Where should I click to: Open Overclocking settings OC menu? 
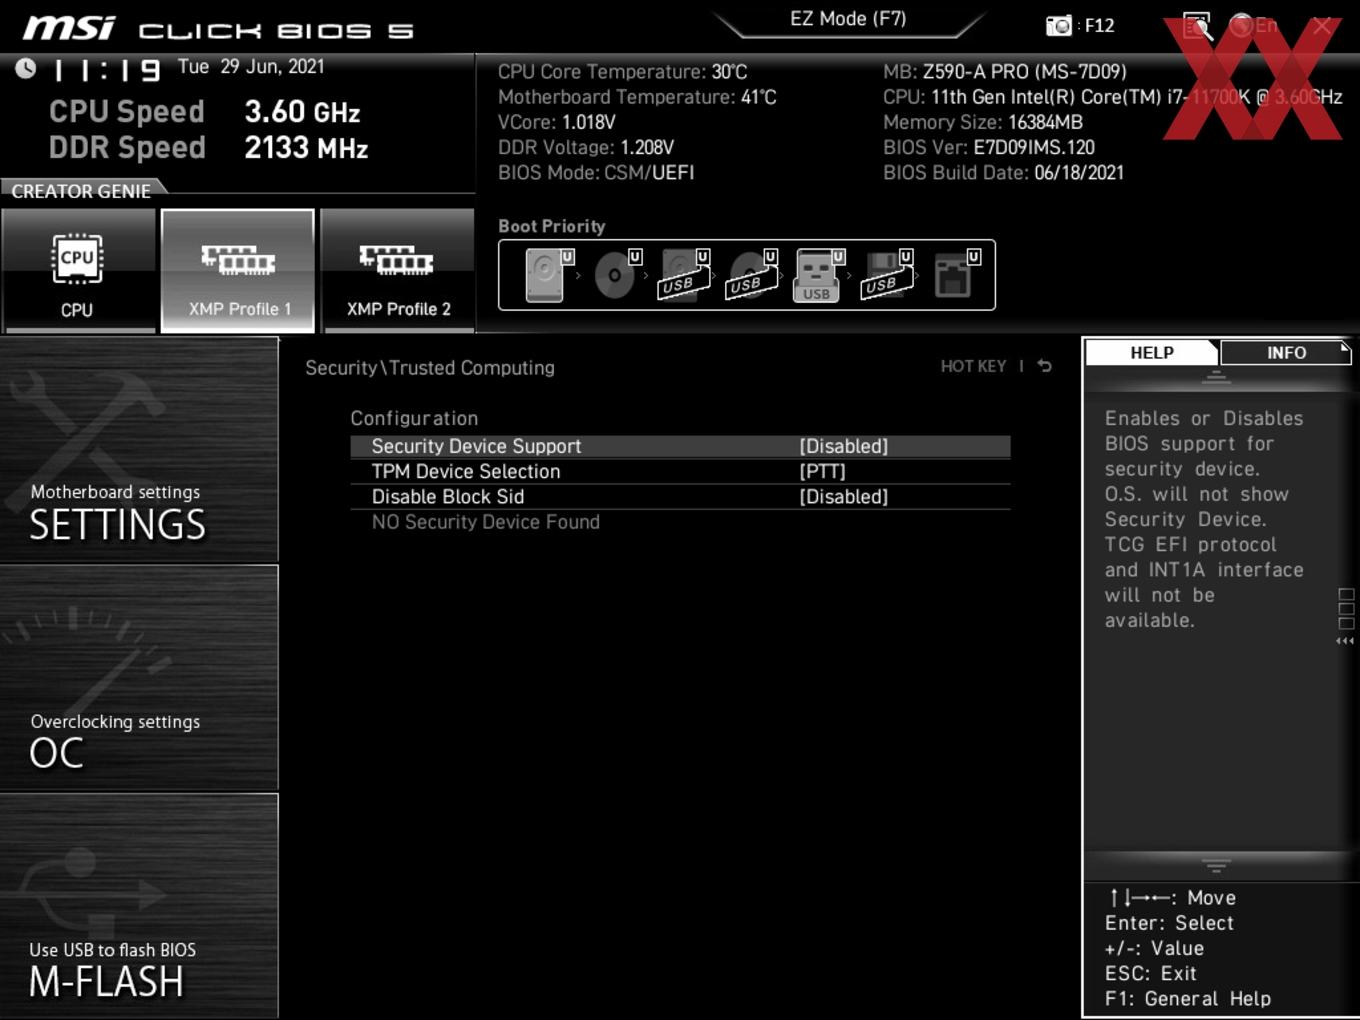[x=139, y=678]
